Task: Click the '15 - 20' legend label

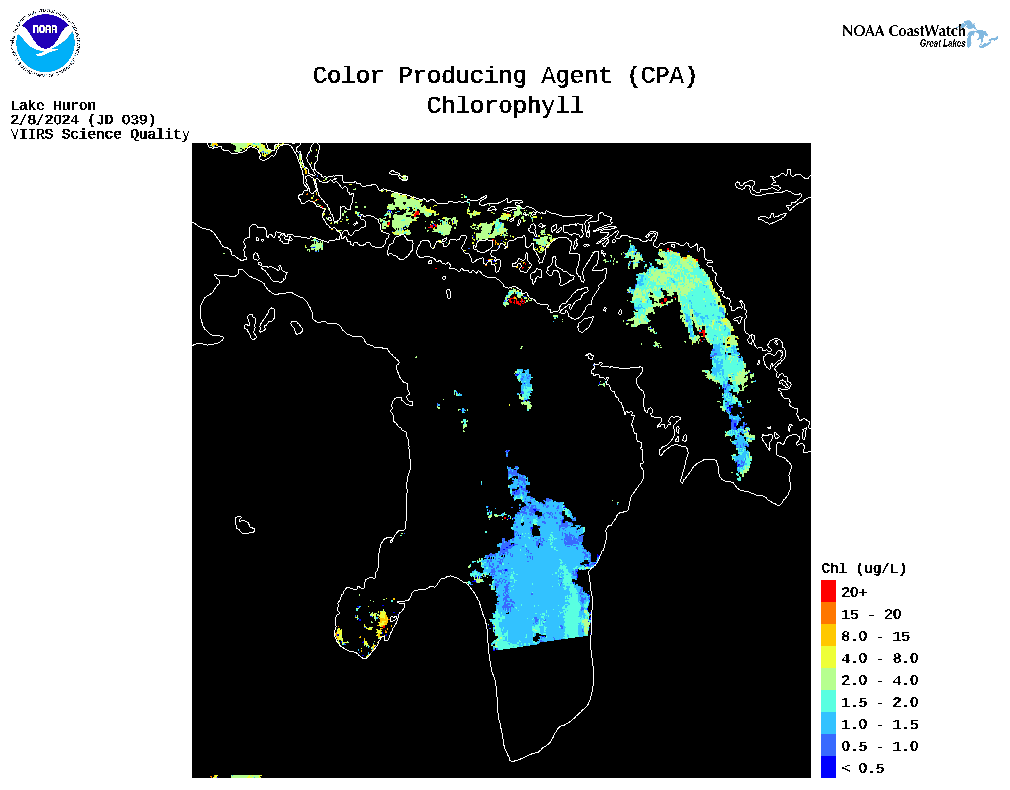Action: 871,614
